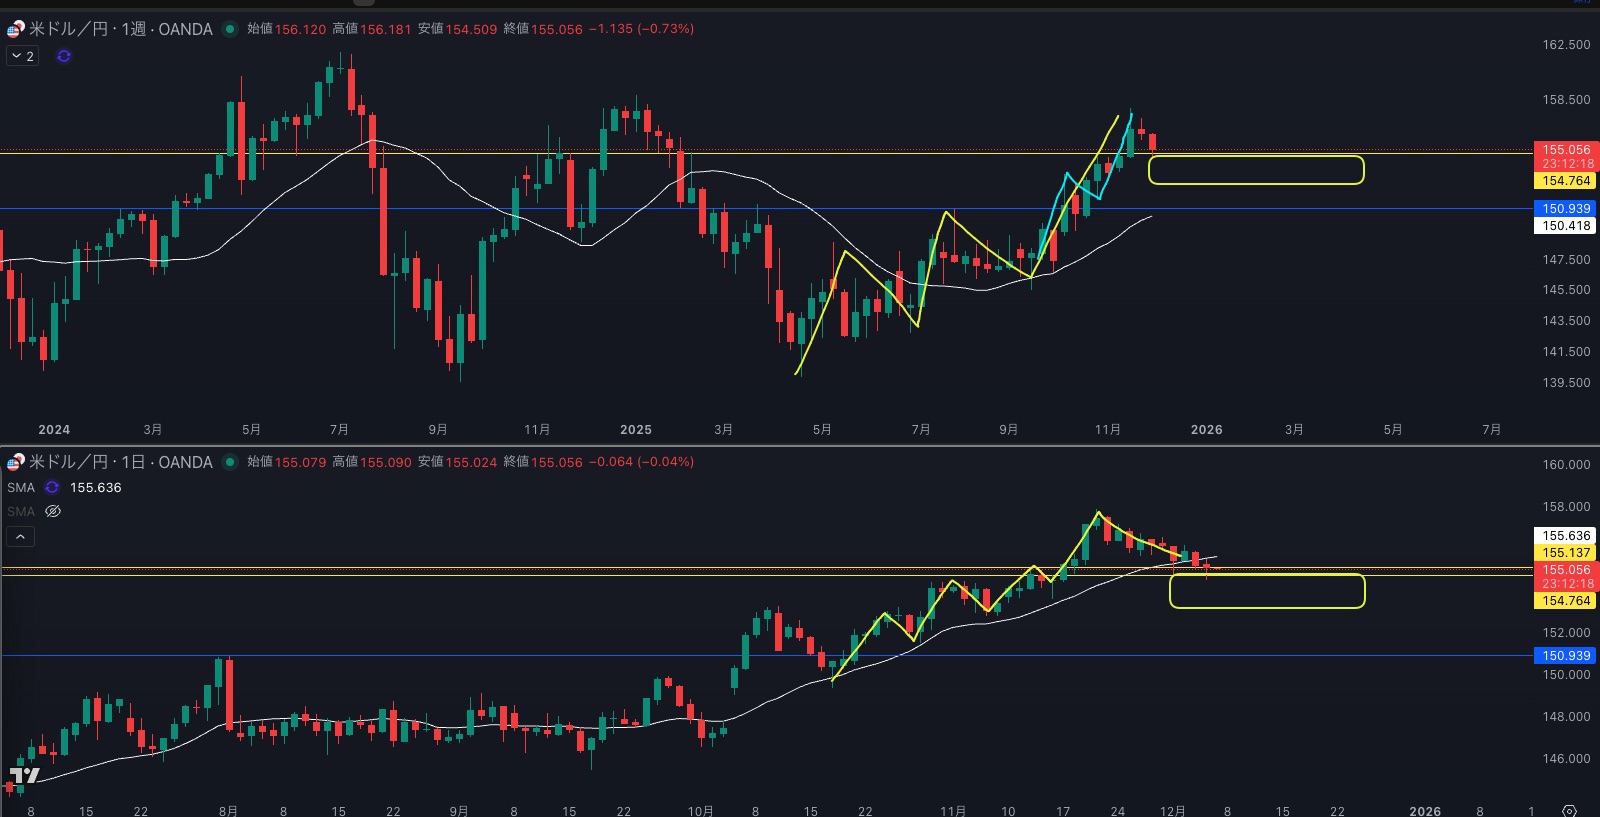This screenshot has width=1600, height=817.
Task: Click the 米ドル/円 1日 symbol title
Action: 120,462
